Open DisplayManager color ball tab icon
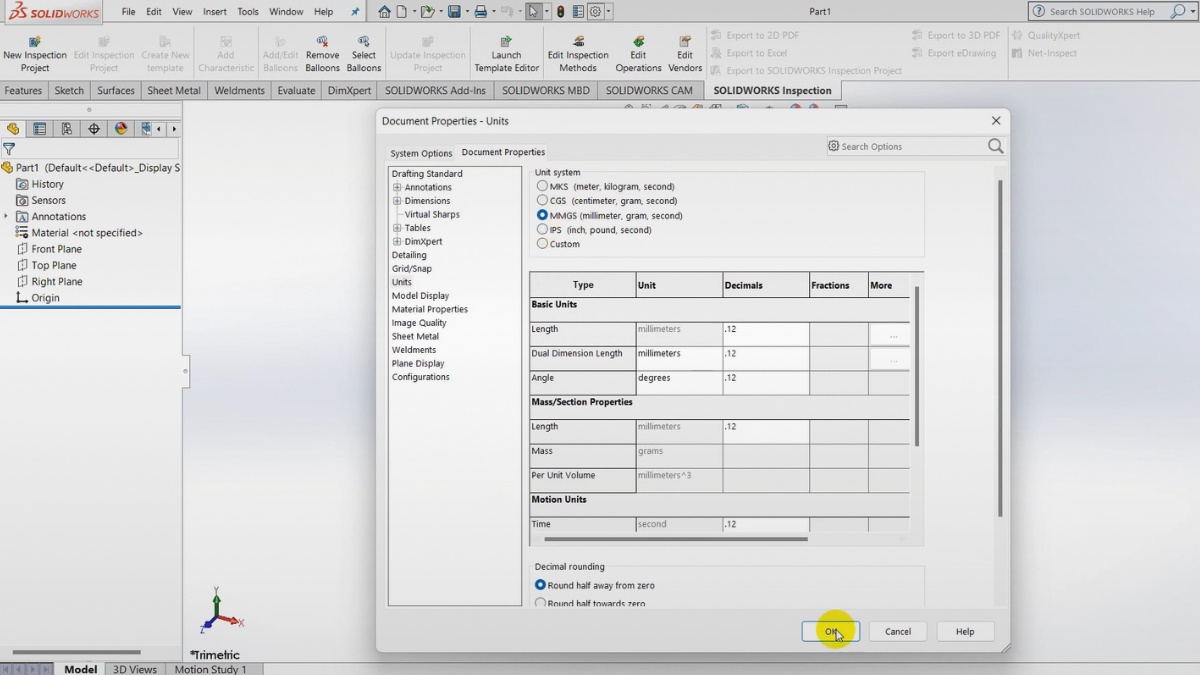 point(121,129)
